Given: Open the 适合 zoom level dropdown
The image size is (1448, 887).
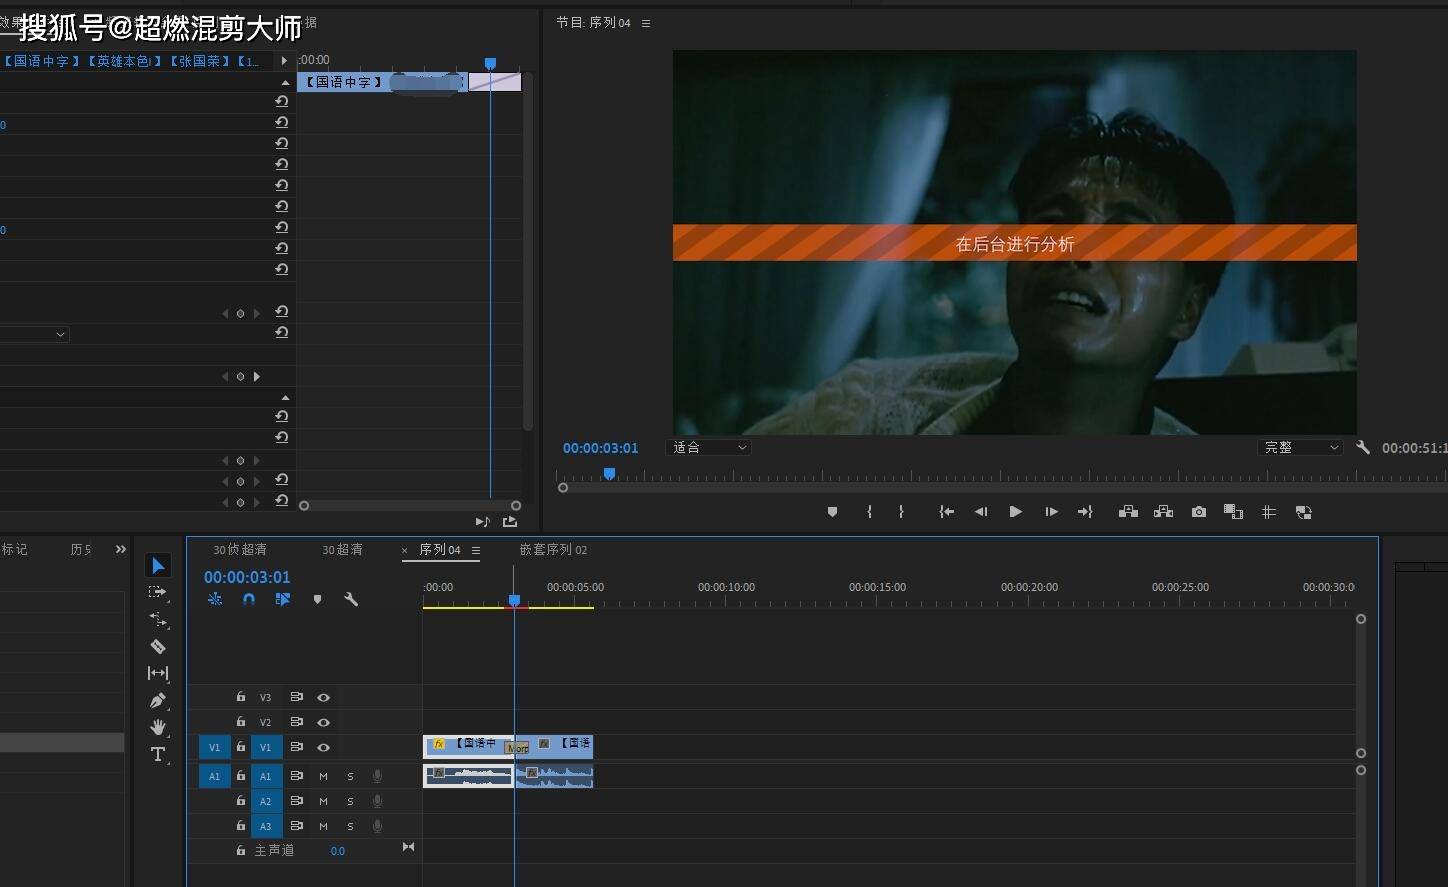Looking at the screenshot, I should point(709,447).
